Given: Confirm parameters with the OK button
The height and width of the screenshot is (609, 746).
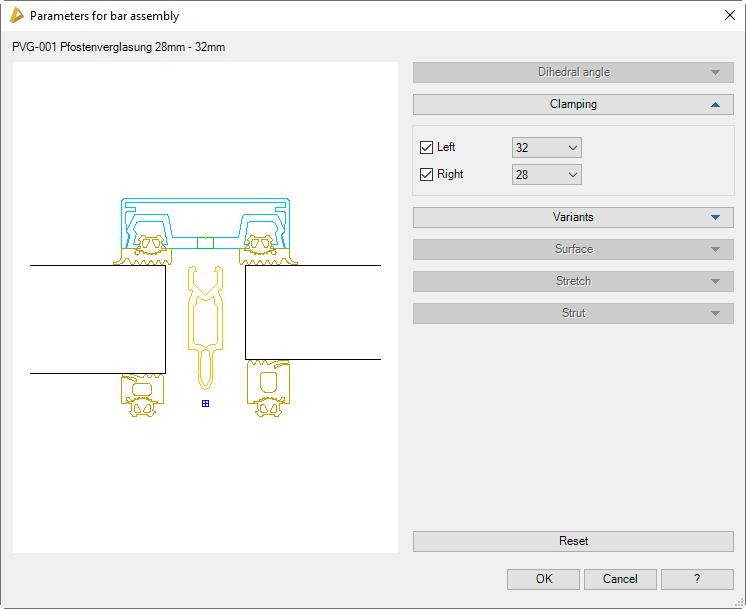Looking at the screenshot, I should 543,579.
